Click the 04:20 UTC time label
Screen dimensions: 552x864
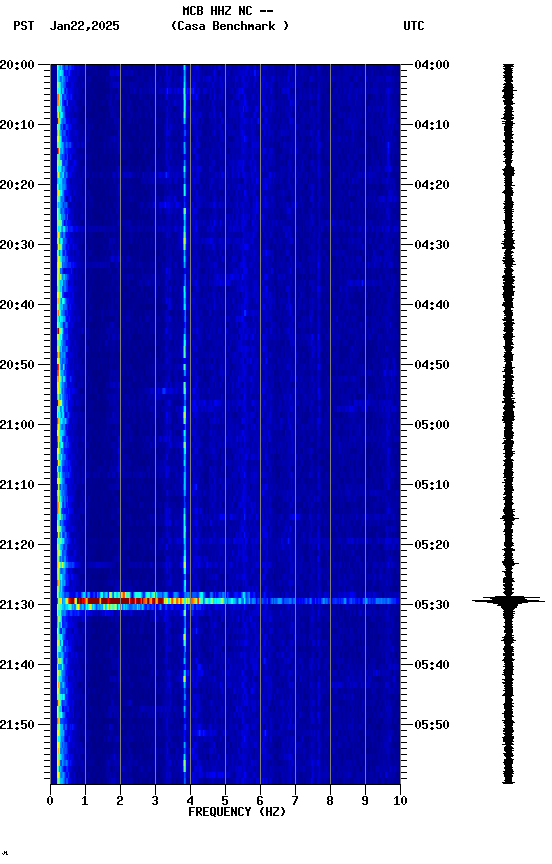point(432,185)
